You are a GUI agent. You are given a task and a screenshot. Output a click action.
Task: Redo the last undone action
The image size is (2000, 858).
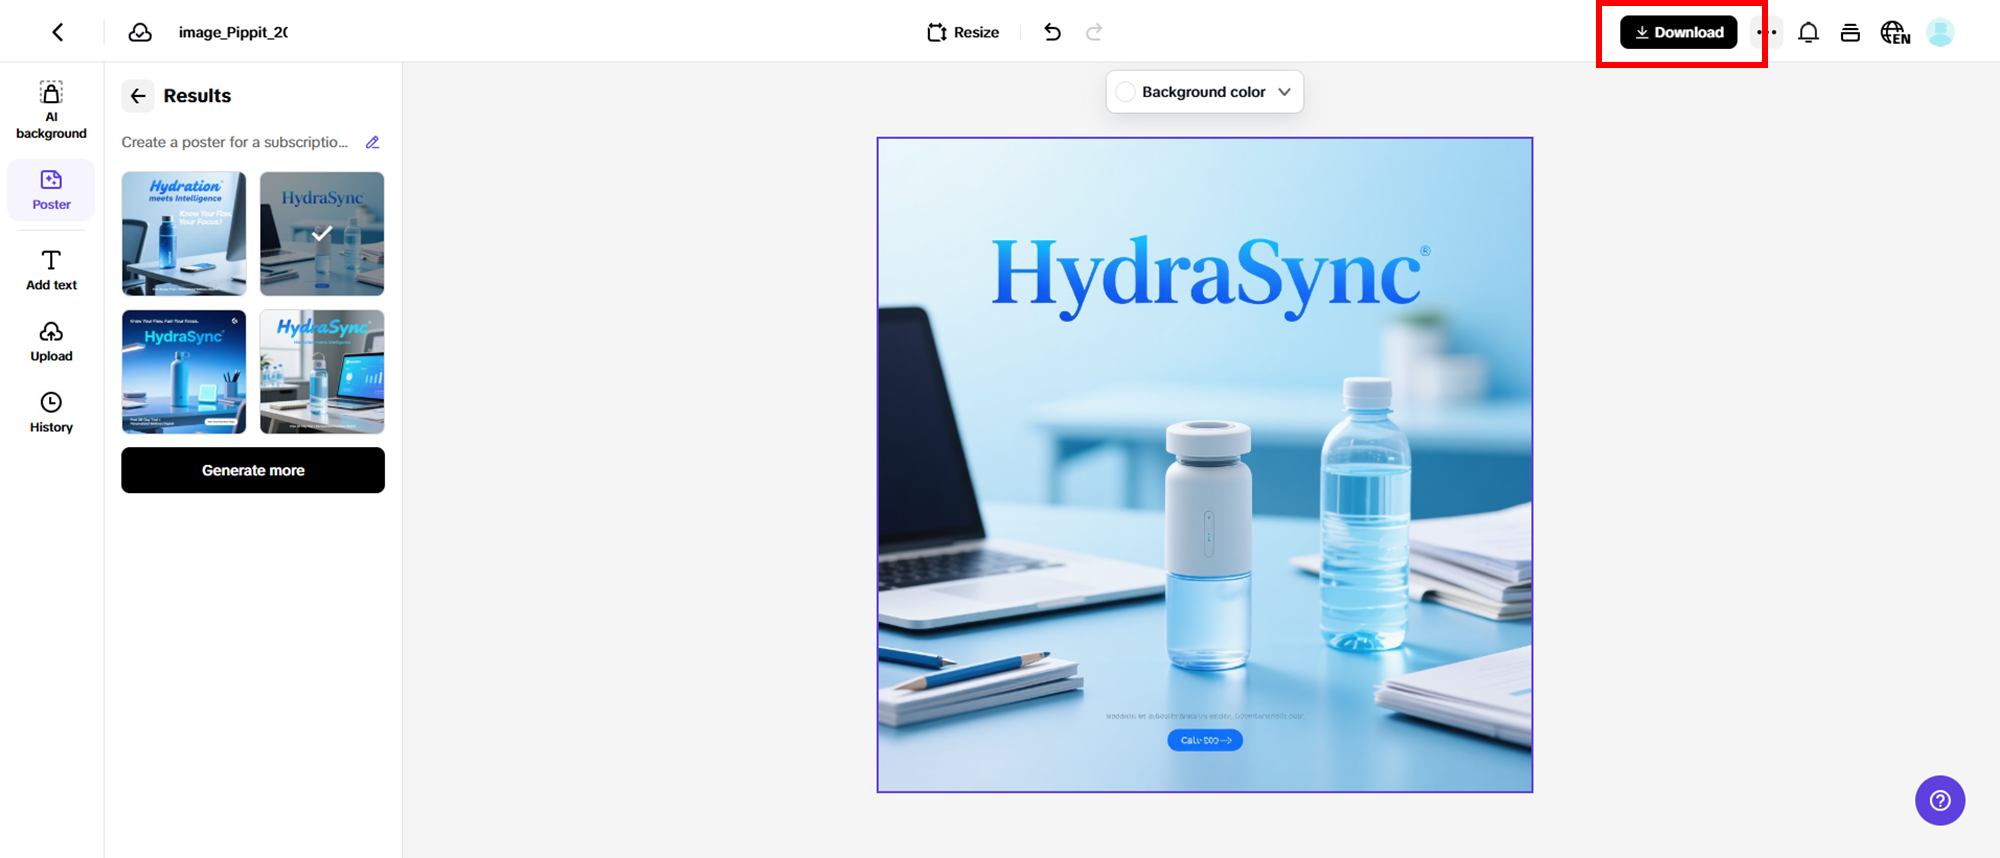click(1095, 32)
